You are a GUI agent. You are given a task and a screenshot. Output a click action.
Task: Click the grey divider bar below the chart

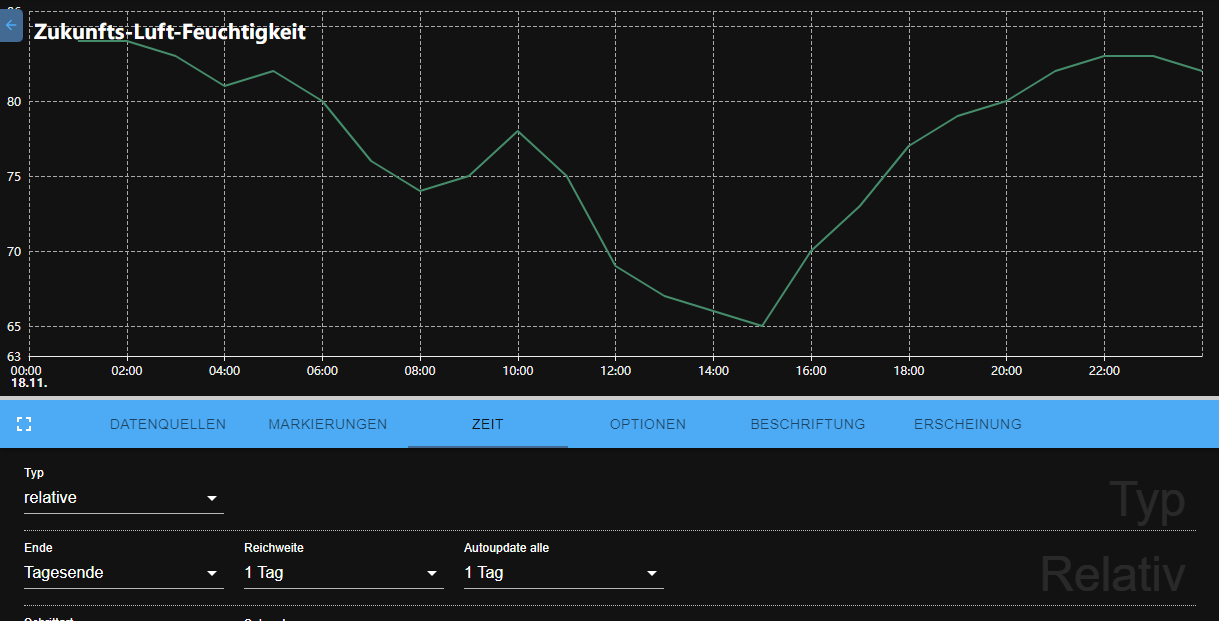609,399
